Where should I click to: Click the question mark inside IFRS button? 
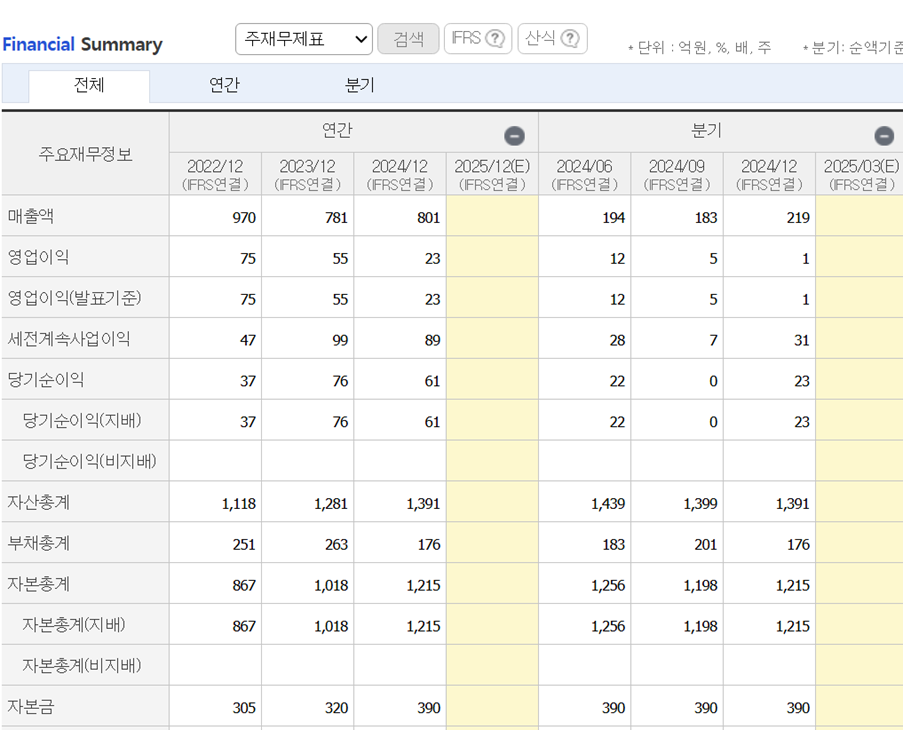coord(497,40)
